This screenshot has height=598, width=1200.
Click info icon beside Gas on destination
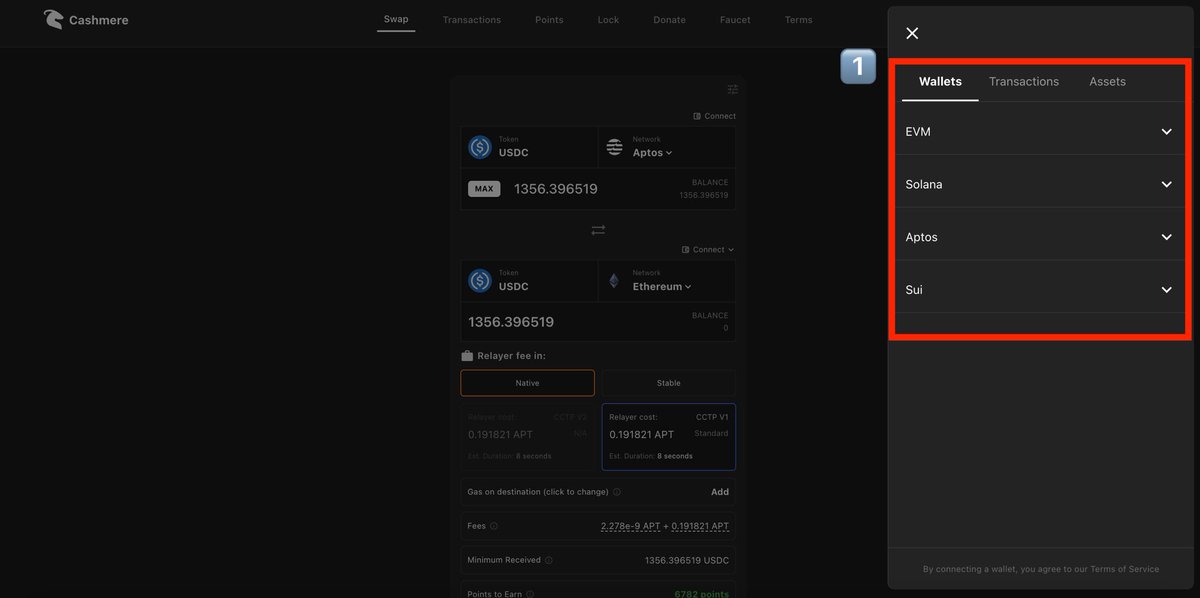pyautogui.click(x=616, y=492)
